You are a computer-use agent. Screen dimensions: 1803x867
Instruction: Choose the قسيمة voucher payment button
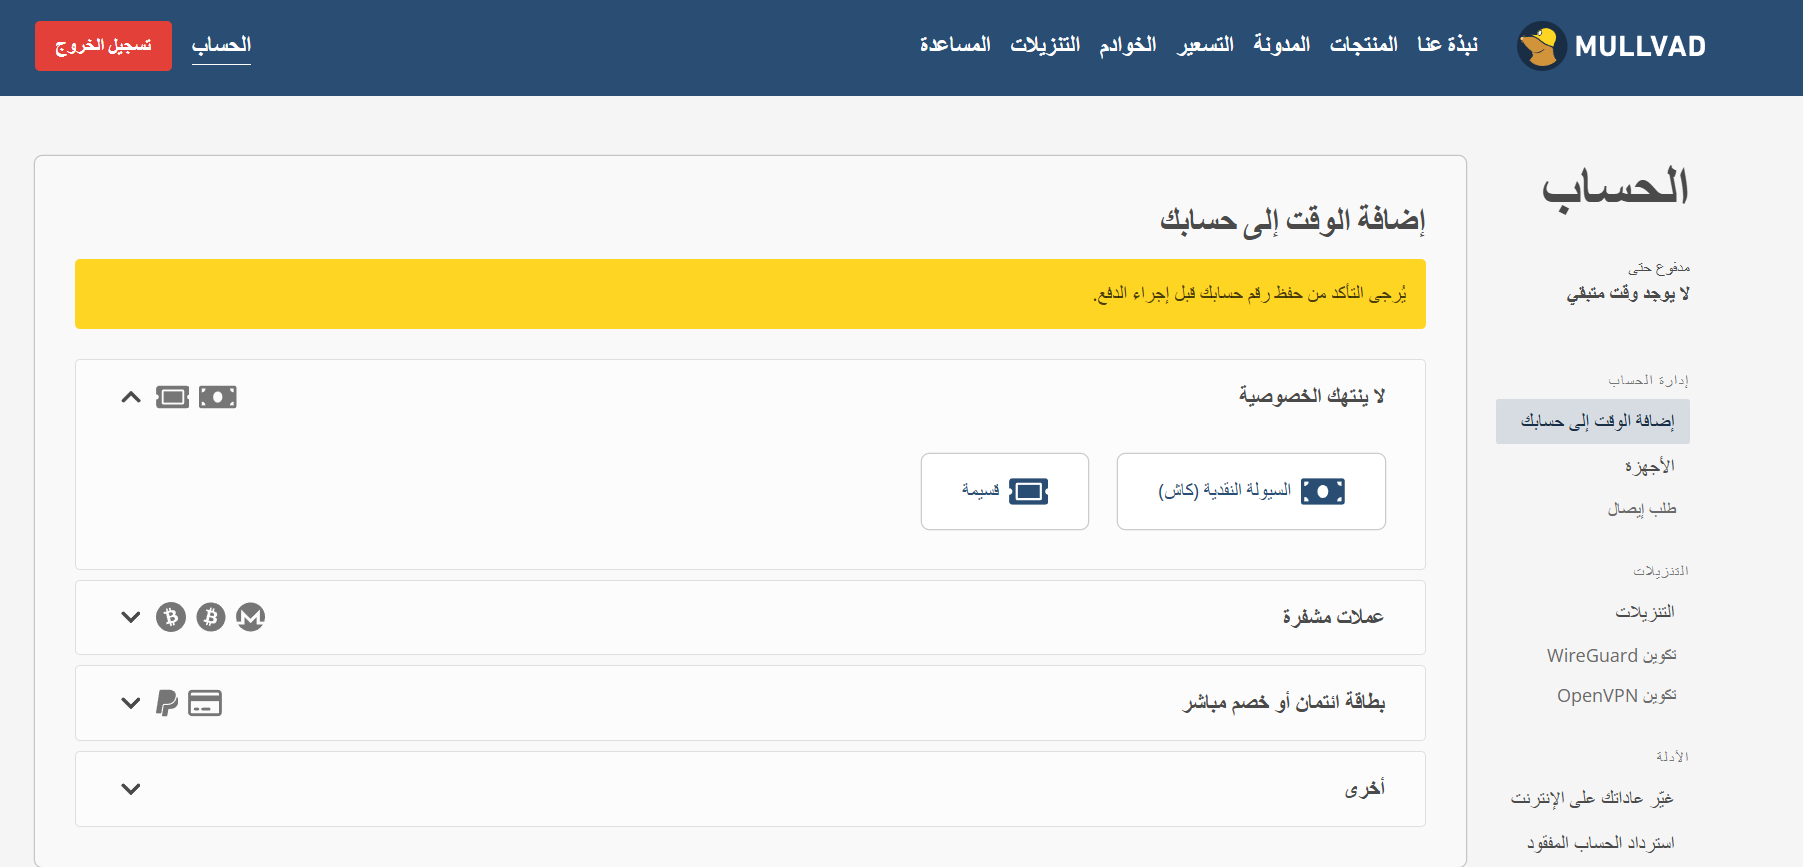pyautogui.click(x=1004, y=491)
